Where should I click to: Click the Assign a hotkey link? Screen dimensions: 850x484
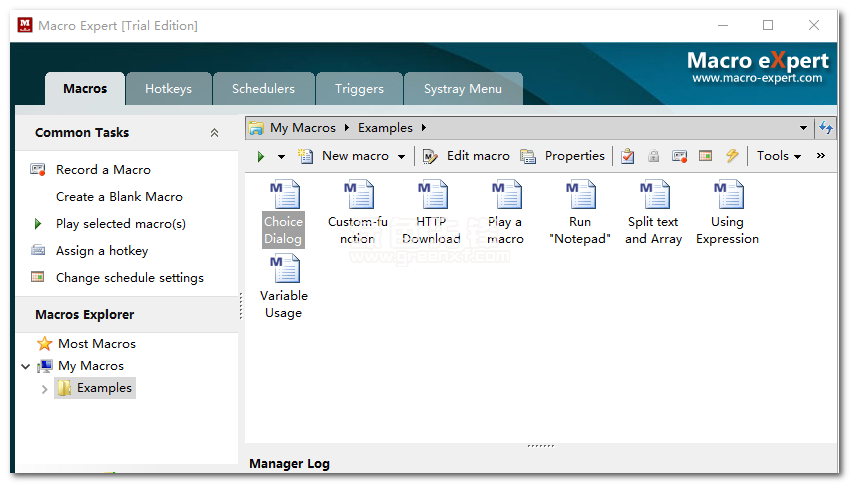pyautogui.click(x=102, y=251)
